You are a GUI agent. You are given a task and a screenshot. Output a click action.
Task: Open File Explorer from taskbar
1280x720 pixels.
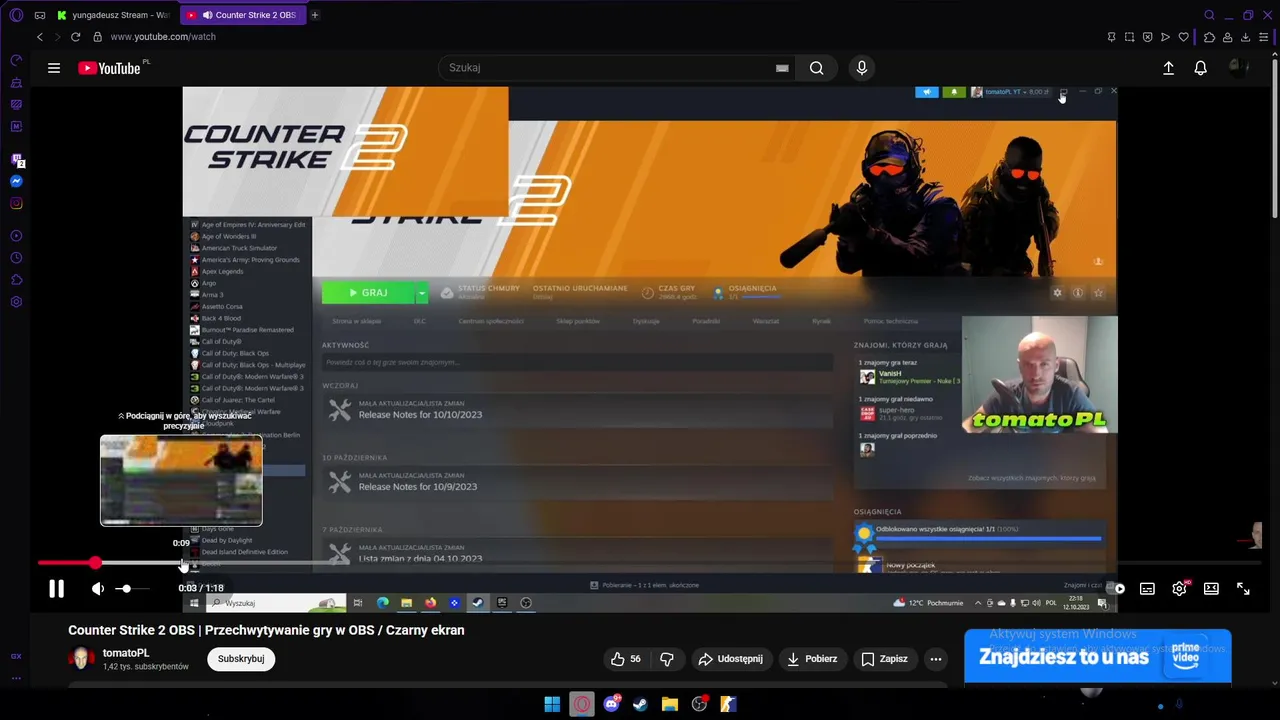670,704
